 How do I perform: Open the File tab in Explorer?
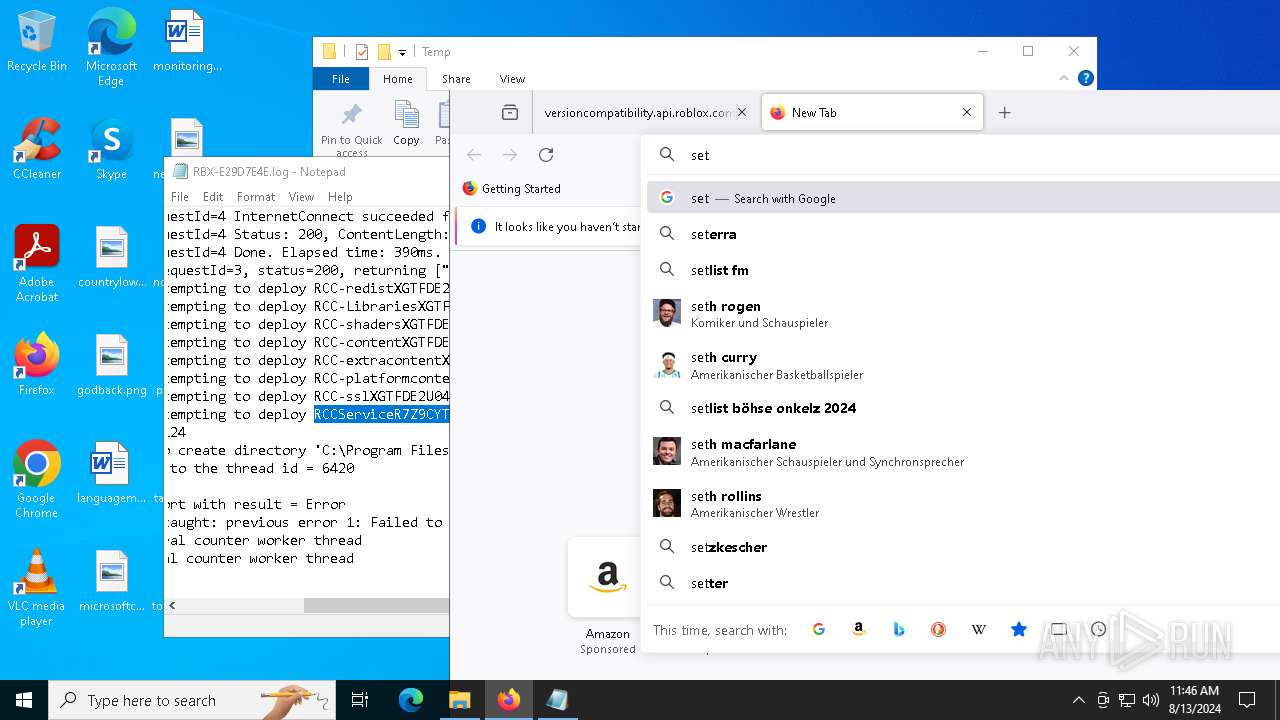[x=341, y=79]
